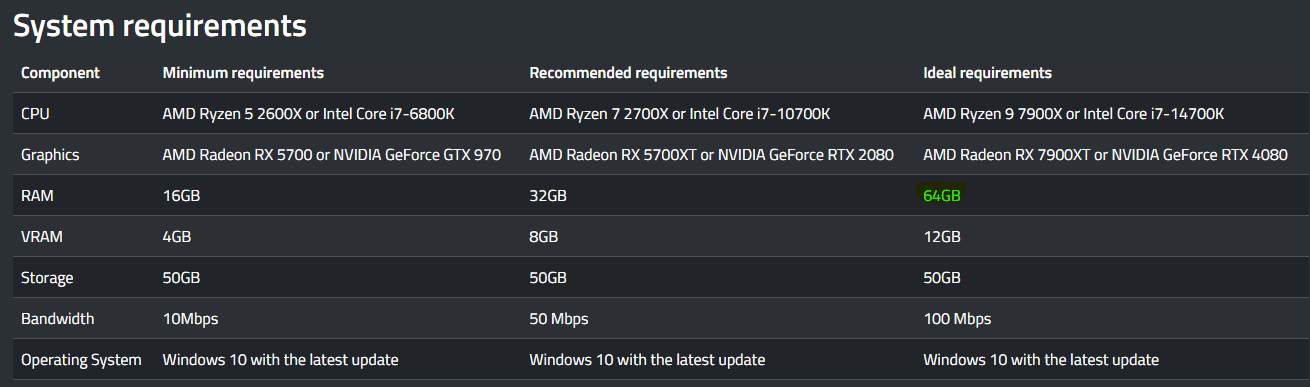Click the AMD Ryzen 9 7900X cell
The height and width of the screenshot is (387, 1310).
[1074, 114]
